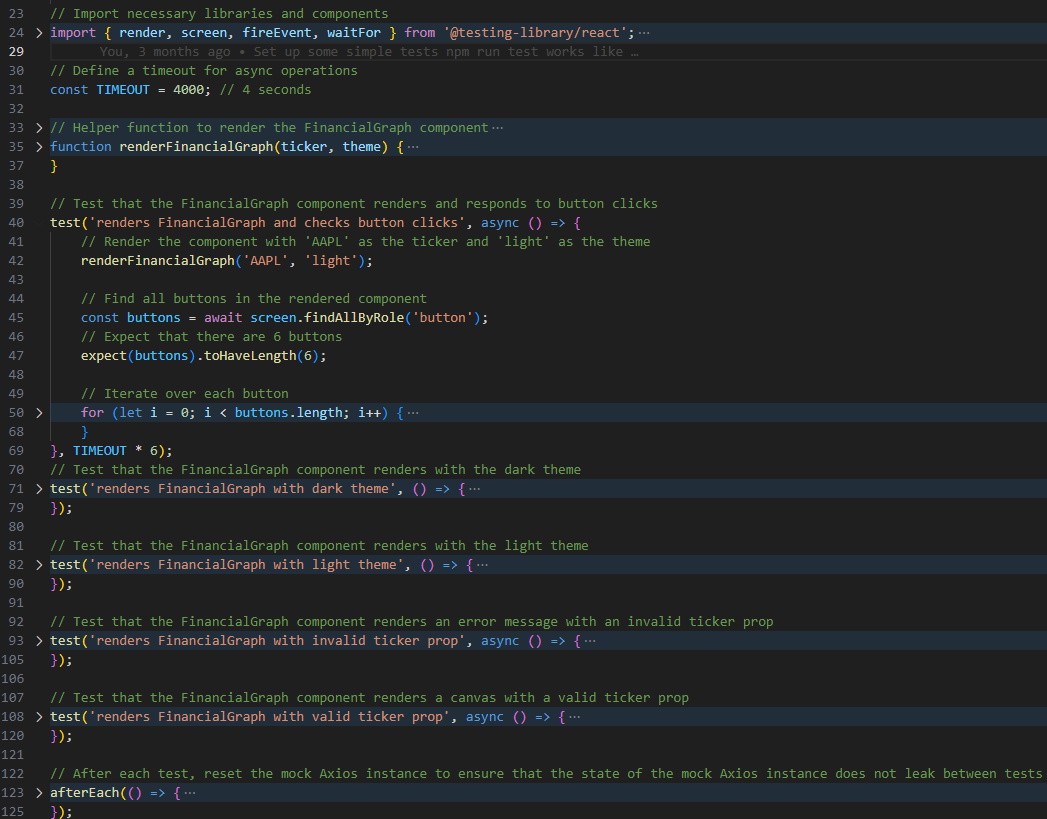Image resolution: width=1047 pixels, height=819 pixels.
Task: Select line number 120 in the gutter
Action: [13, 736]
